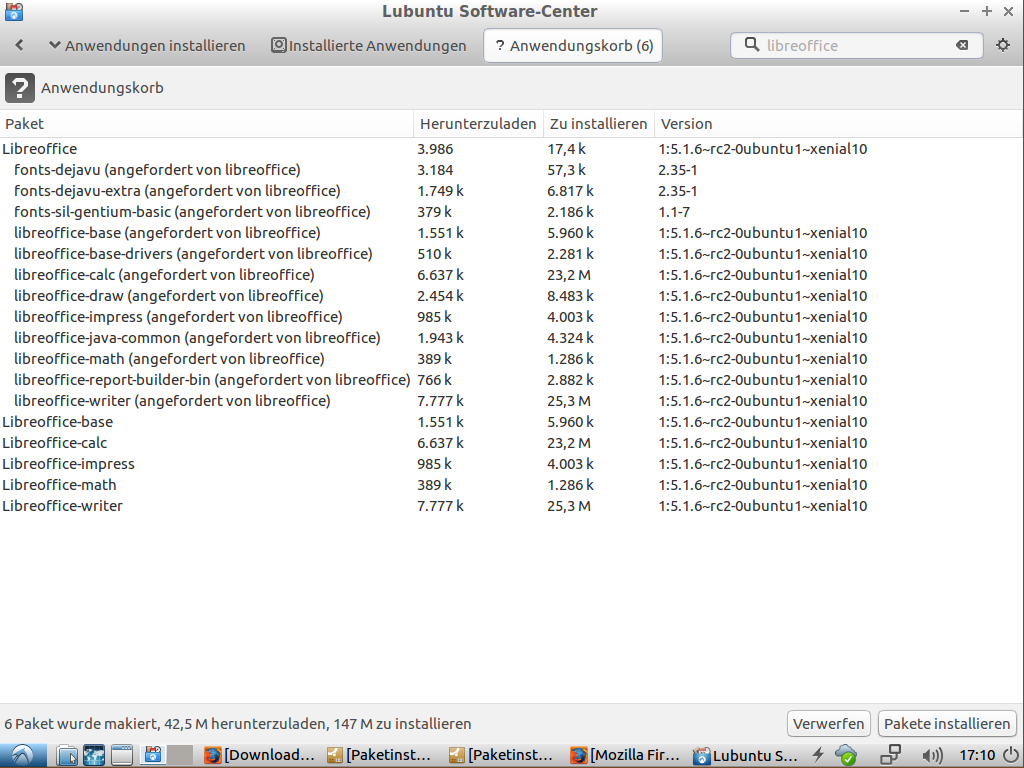The height and width of the screenshot is (768, 1024).
Task: Click the search magnifier icon
Action: coord(752,44)
